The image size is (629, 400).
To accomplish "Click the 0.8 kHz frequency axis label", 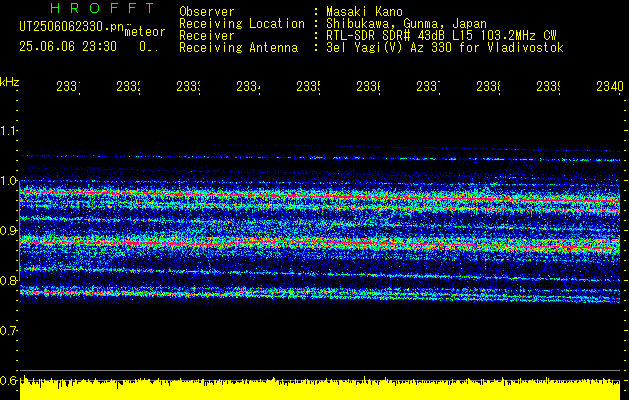I will tap(8, 280).
